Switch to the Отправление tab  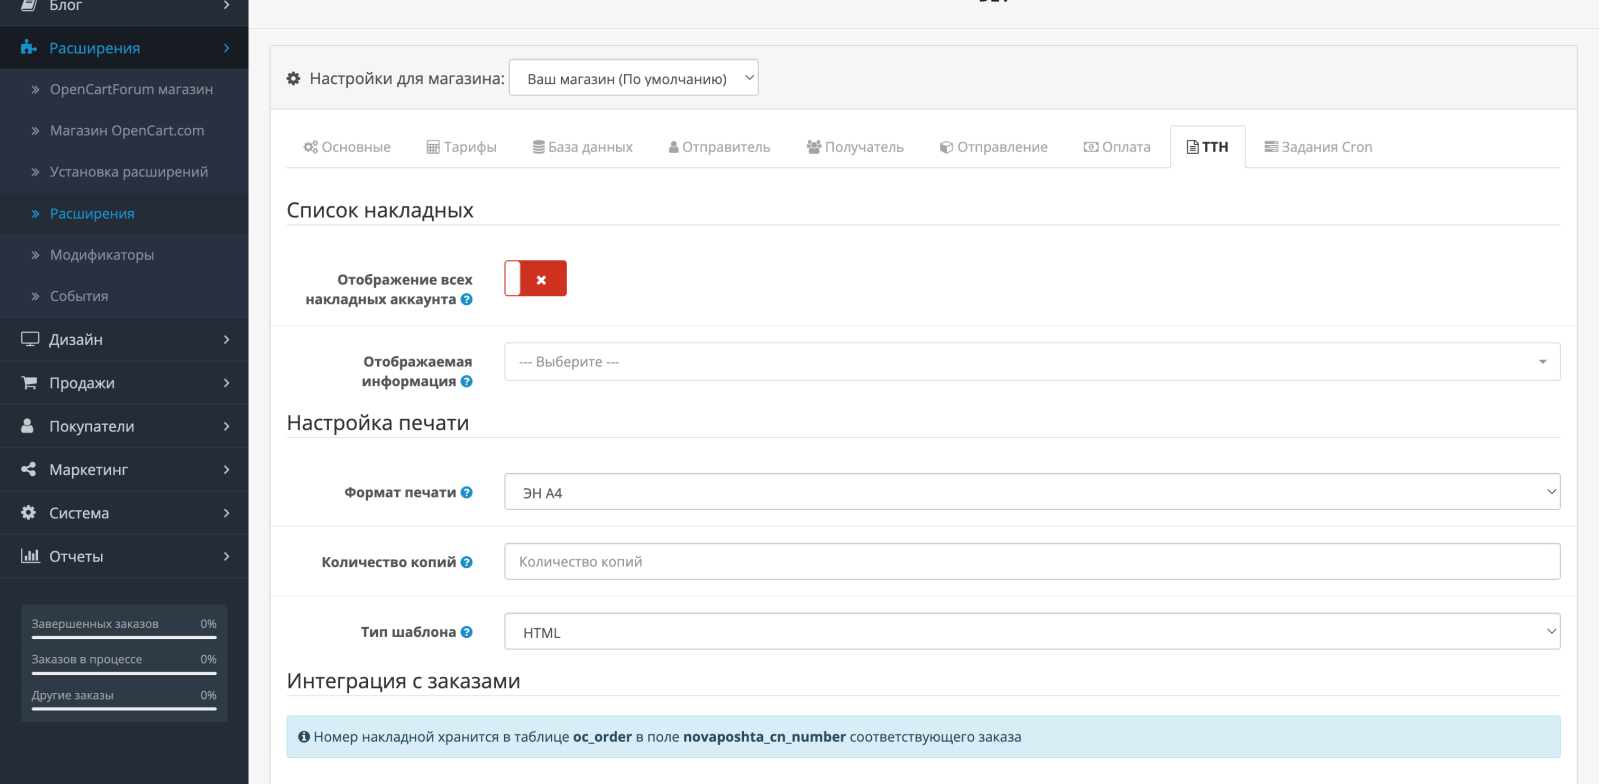click(x=993, y=147)
